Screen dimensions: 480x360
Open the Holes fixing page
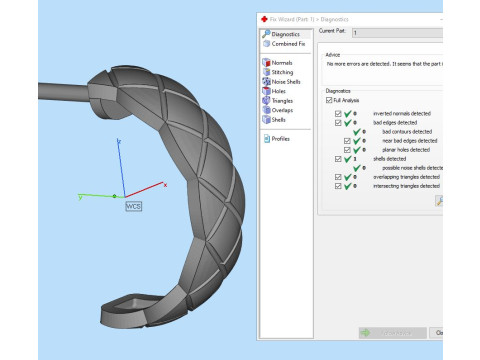tap(274, 91)
